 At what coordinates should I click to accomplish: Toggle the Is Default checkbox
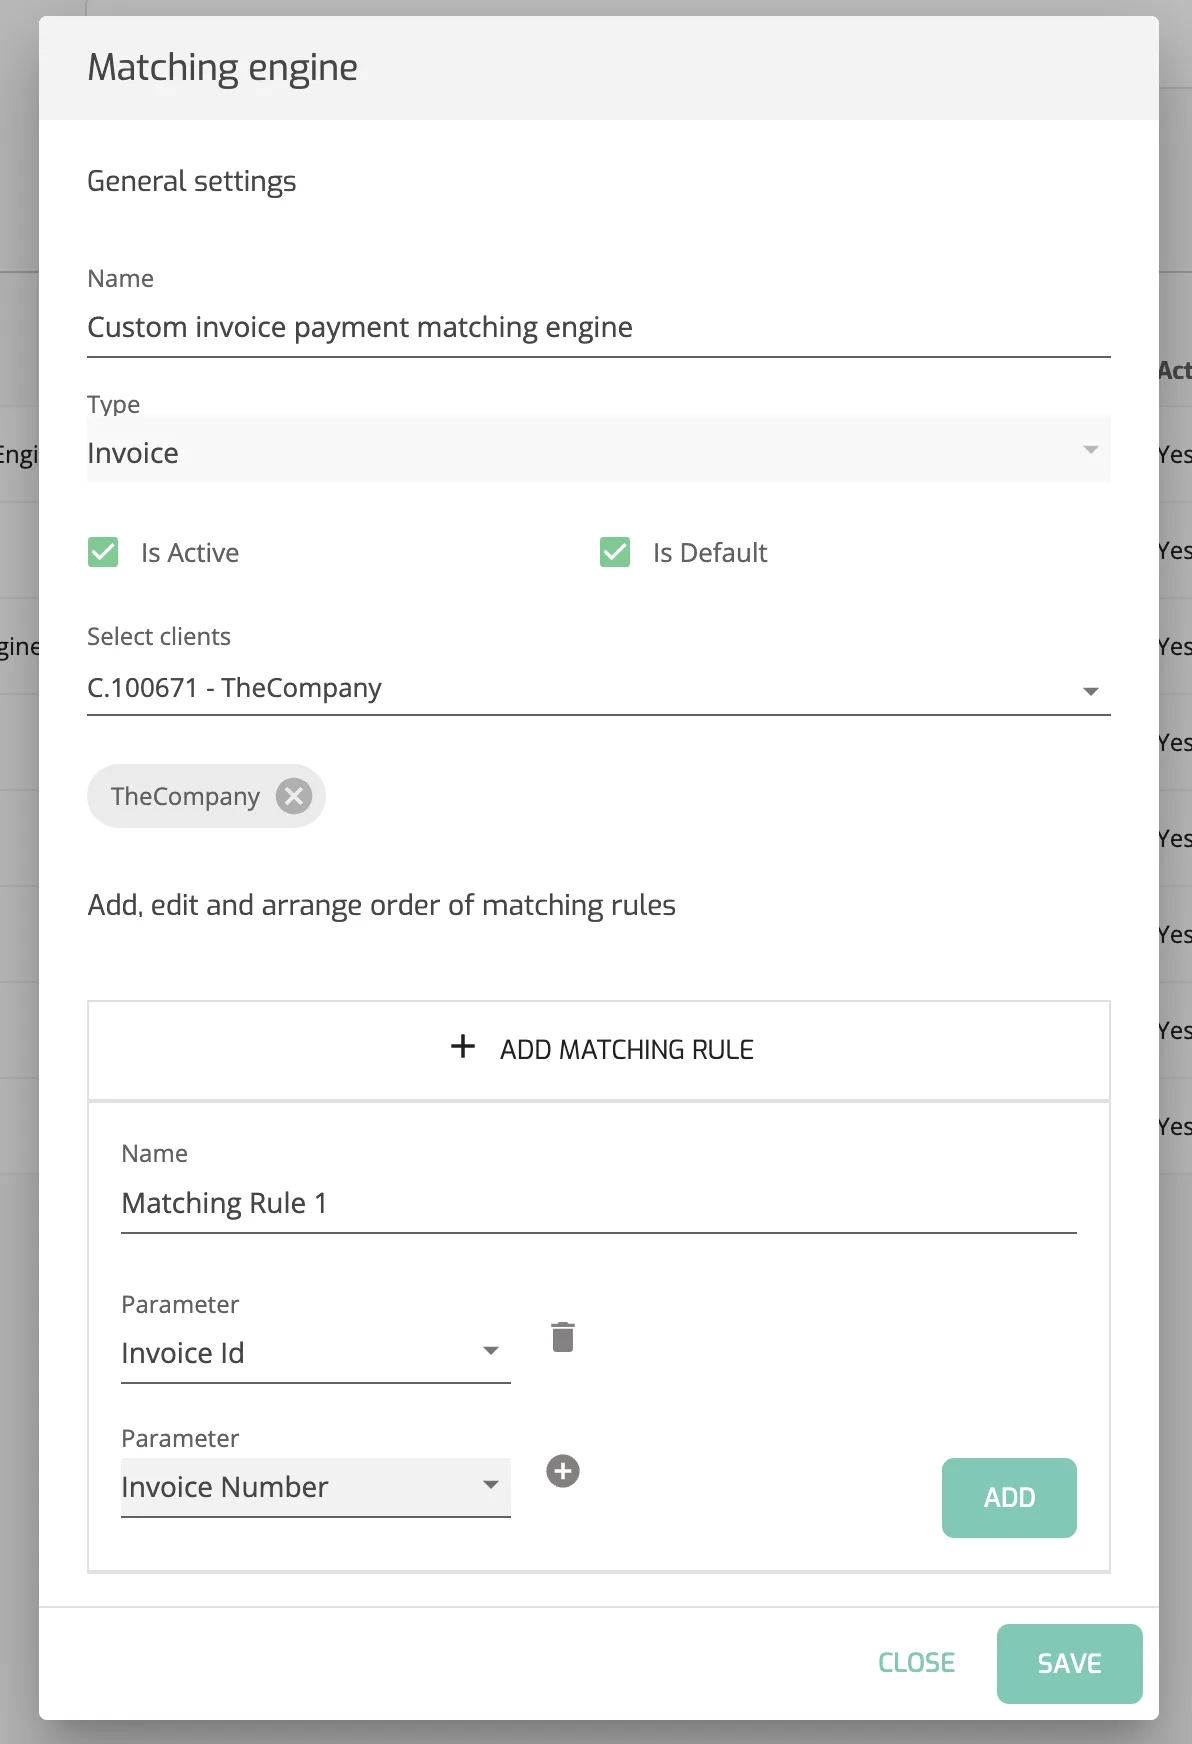tap(615, 552)
